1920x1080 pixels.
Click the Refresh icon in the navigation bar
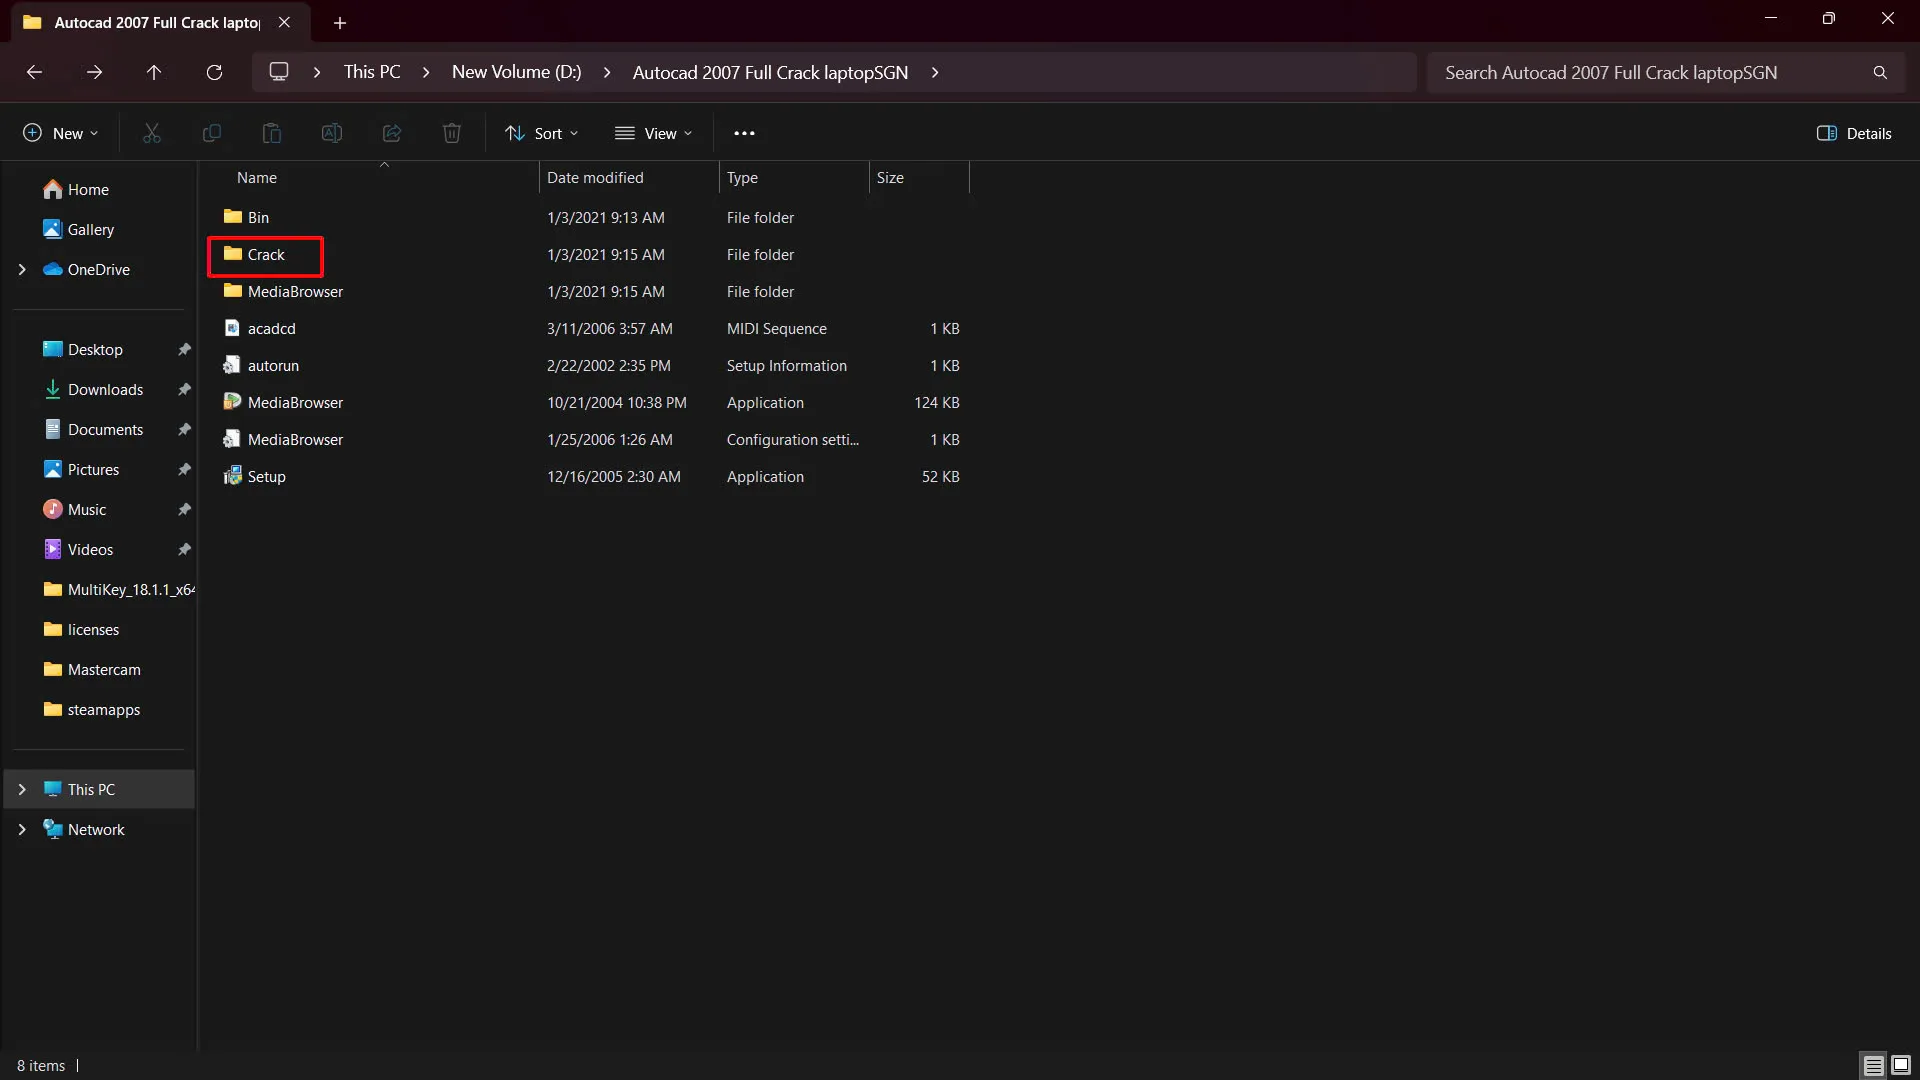coord(214,72)
